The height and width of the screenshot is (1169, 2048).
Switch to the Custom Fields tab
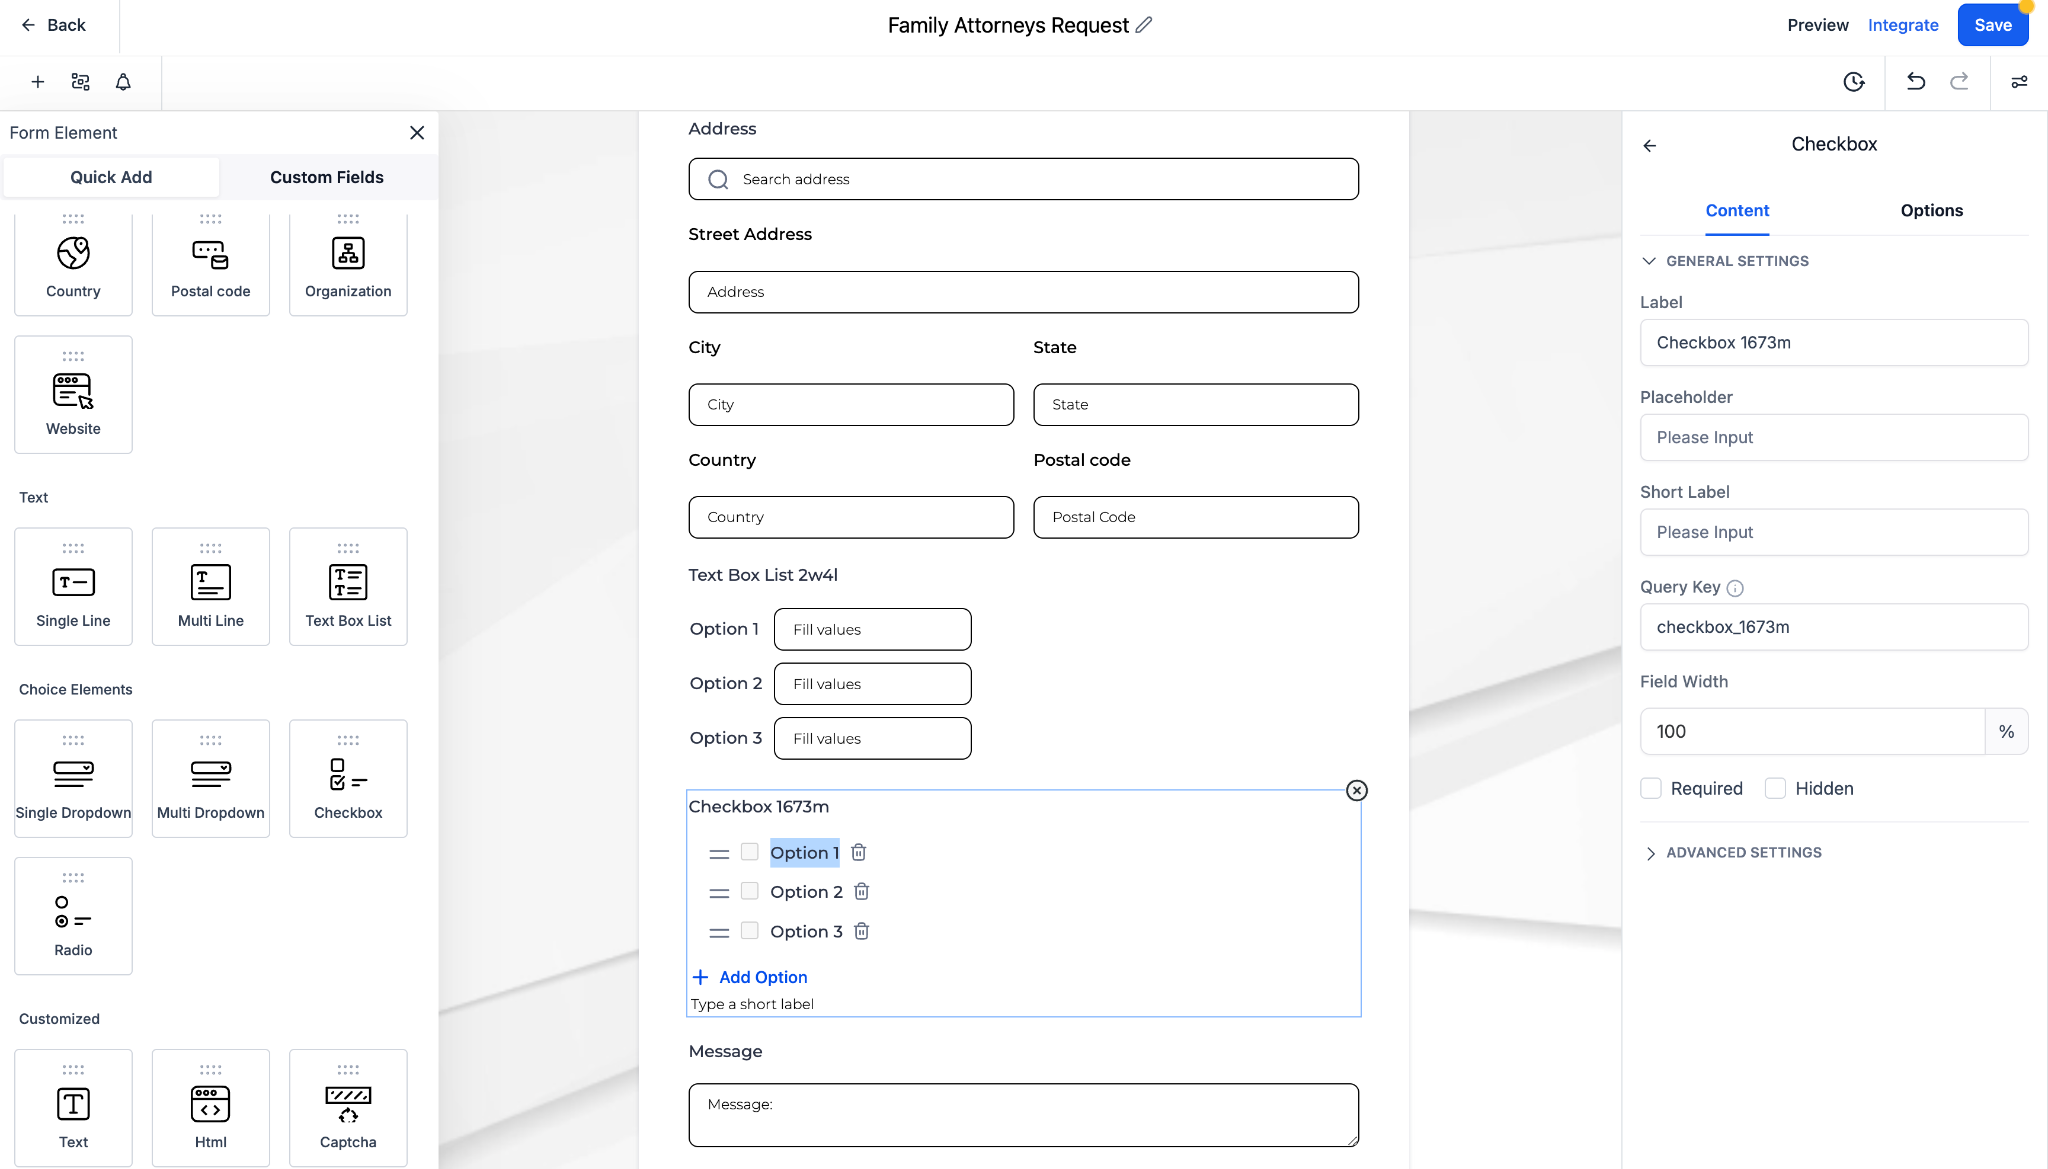click(x=327, y=177)
